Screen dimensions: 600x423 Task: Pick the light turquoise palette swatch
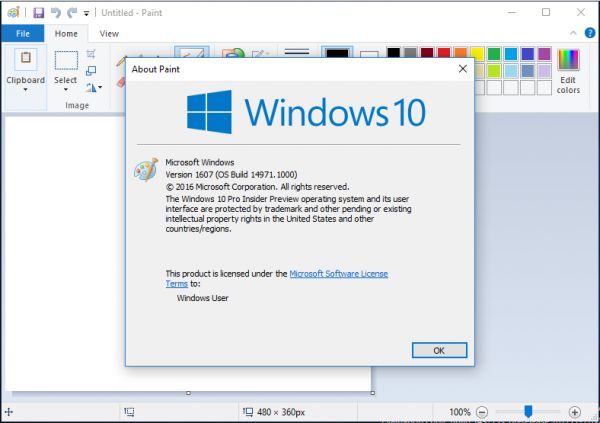[x=511, y=70]
